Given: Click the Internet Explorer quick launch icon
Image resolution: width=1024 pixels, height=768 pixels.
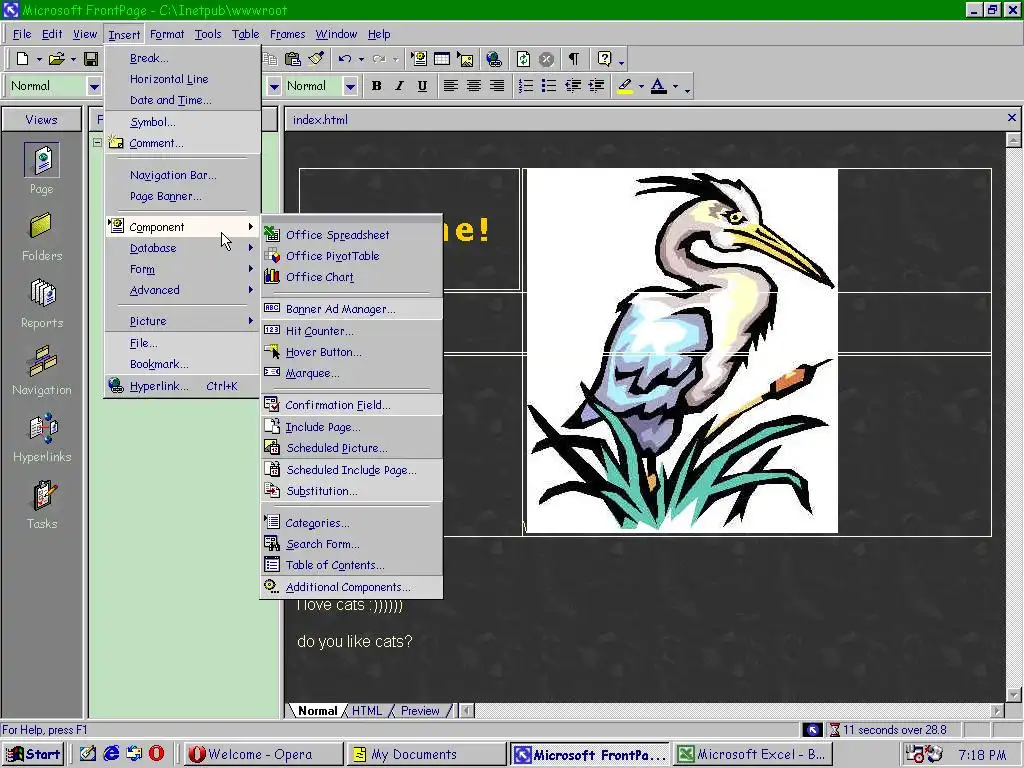Looking at the screenshot, I should (x=112, y=754).
